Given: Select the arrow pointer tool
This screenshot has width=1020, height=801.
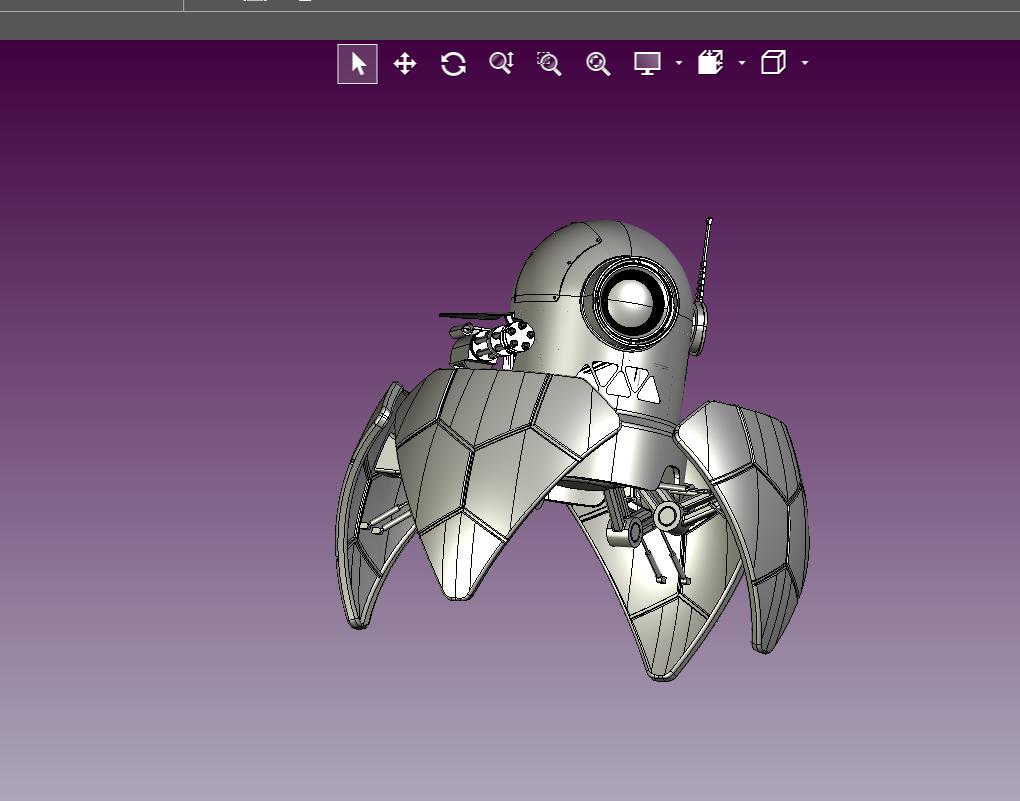Looking at the screenshot, I should (x=357, y=64).
